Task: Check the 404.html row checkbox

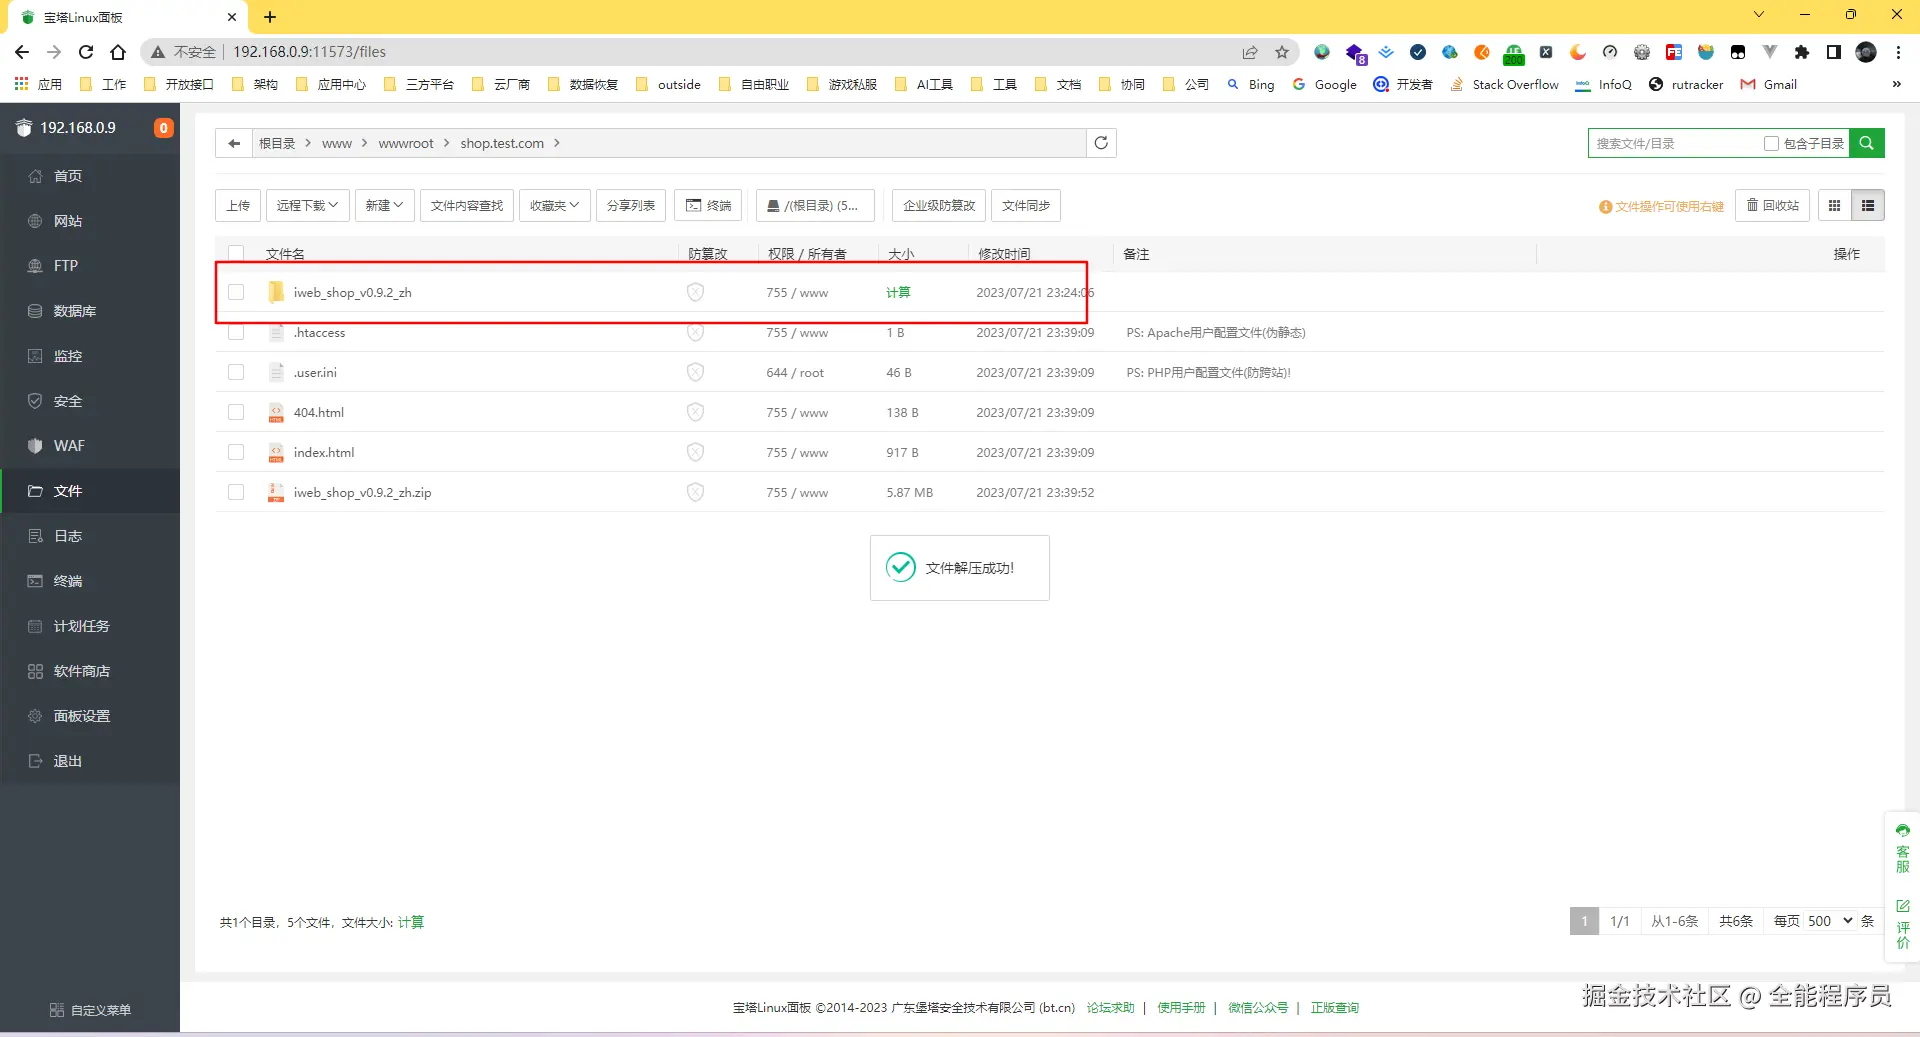Action: click(x=236, y=412)
